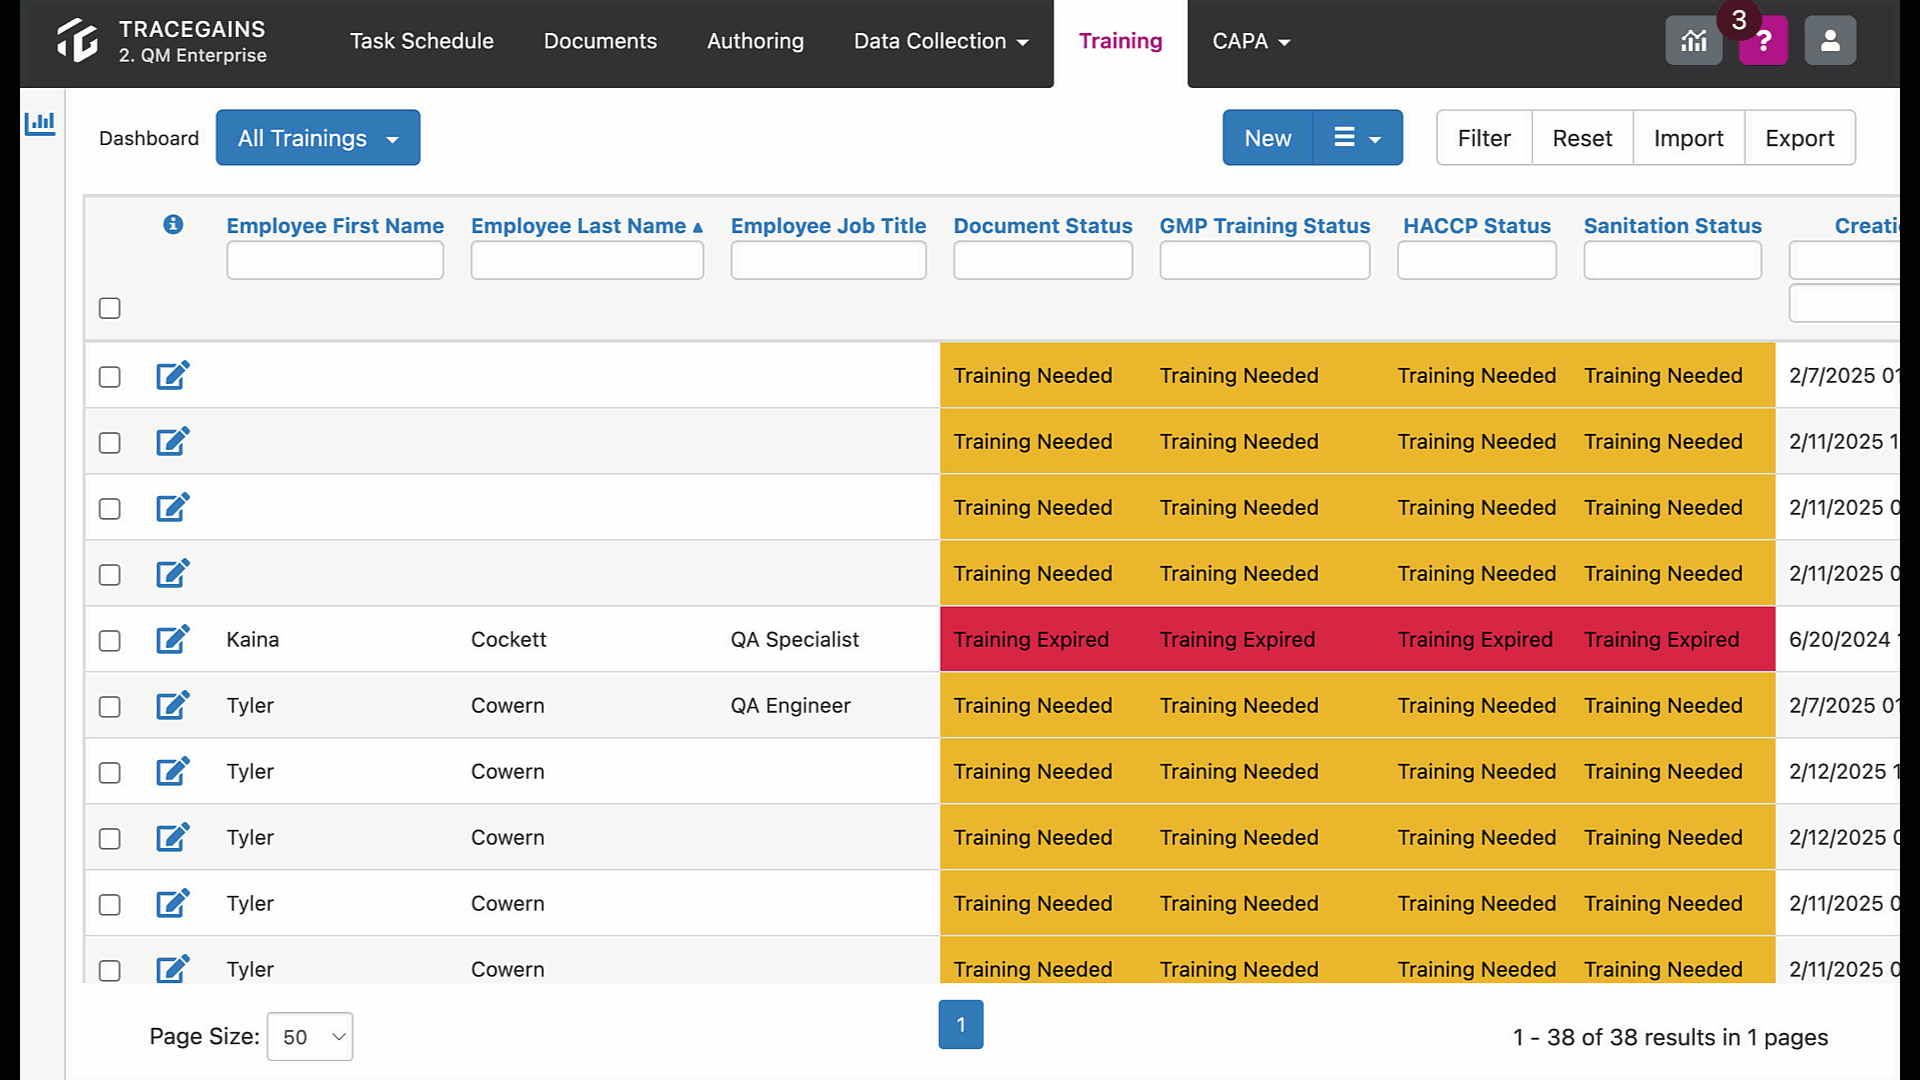The height and width of the screenshot is (1080, 1920).
Task: Click the info icon in table header
Action: pos(173,224)
